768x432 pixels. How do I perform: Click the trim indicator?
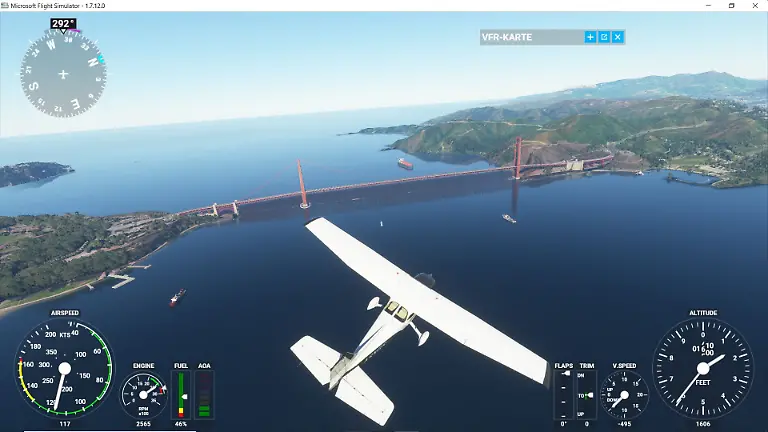(x=586, y=395)
